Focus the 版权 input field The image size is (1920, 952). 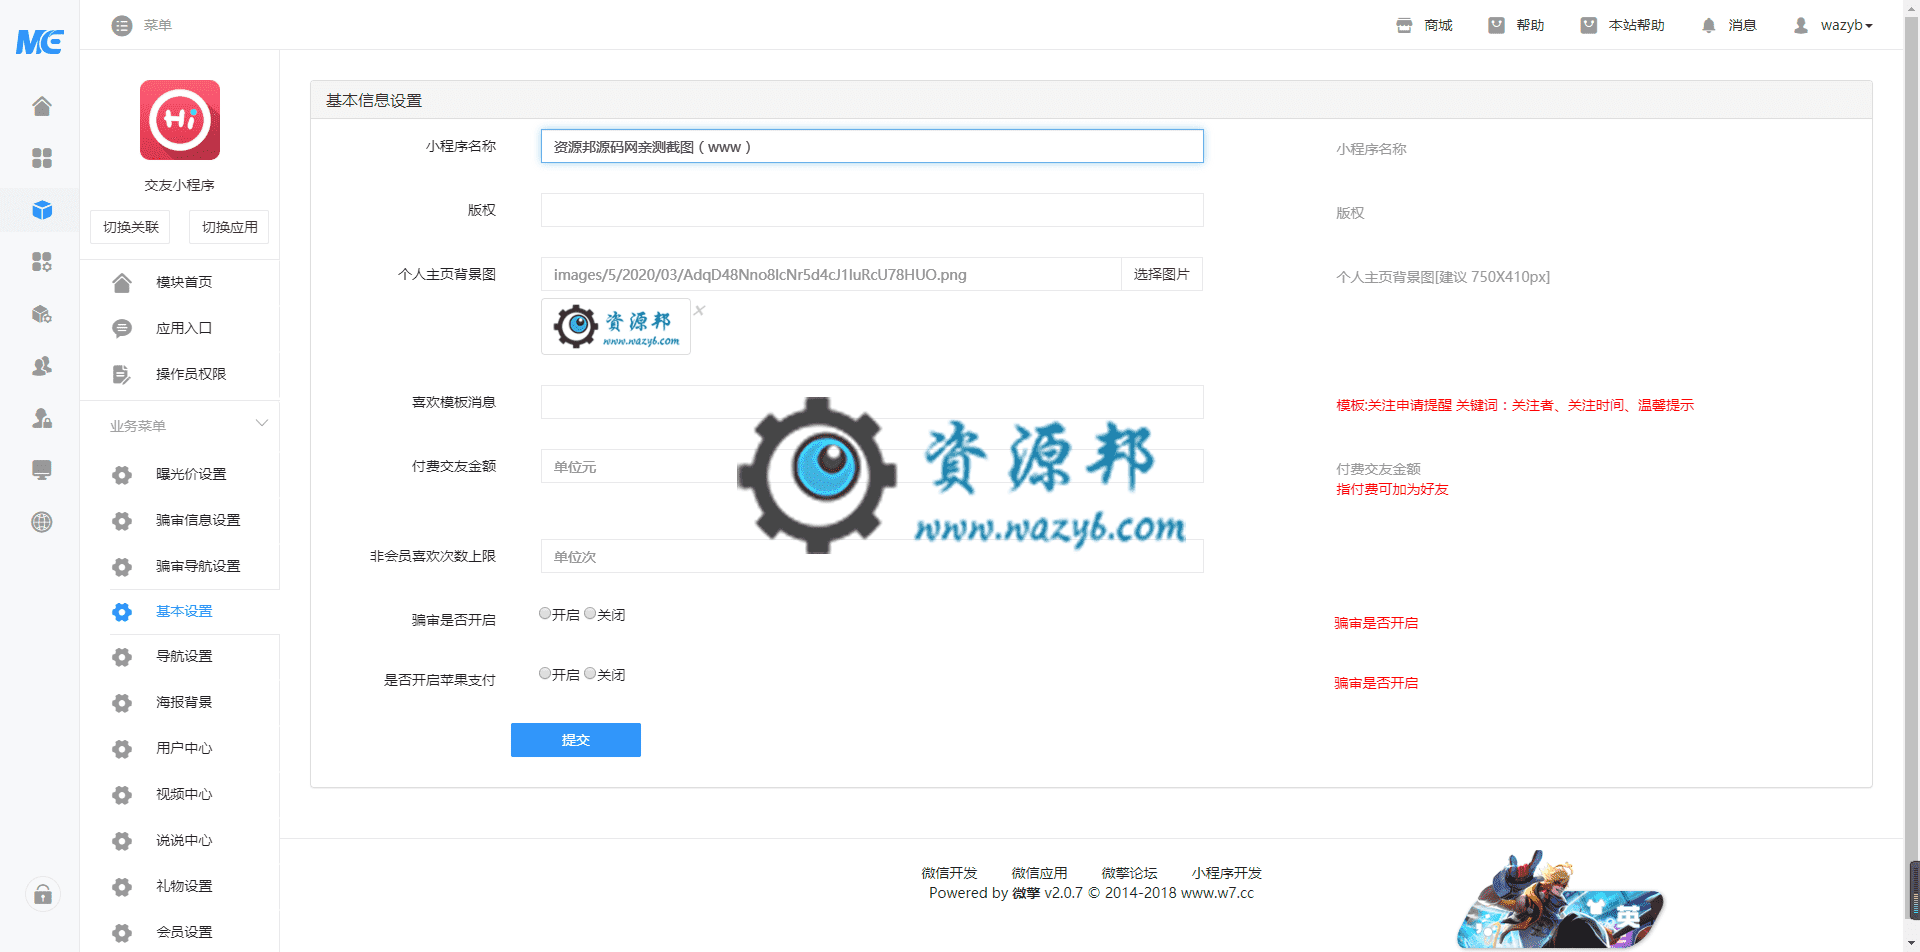click(x=872, y=210)
